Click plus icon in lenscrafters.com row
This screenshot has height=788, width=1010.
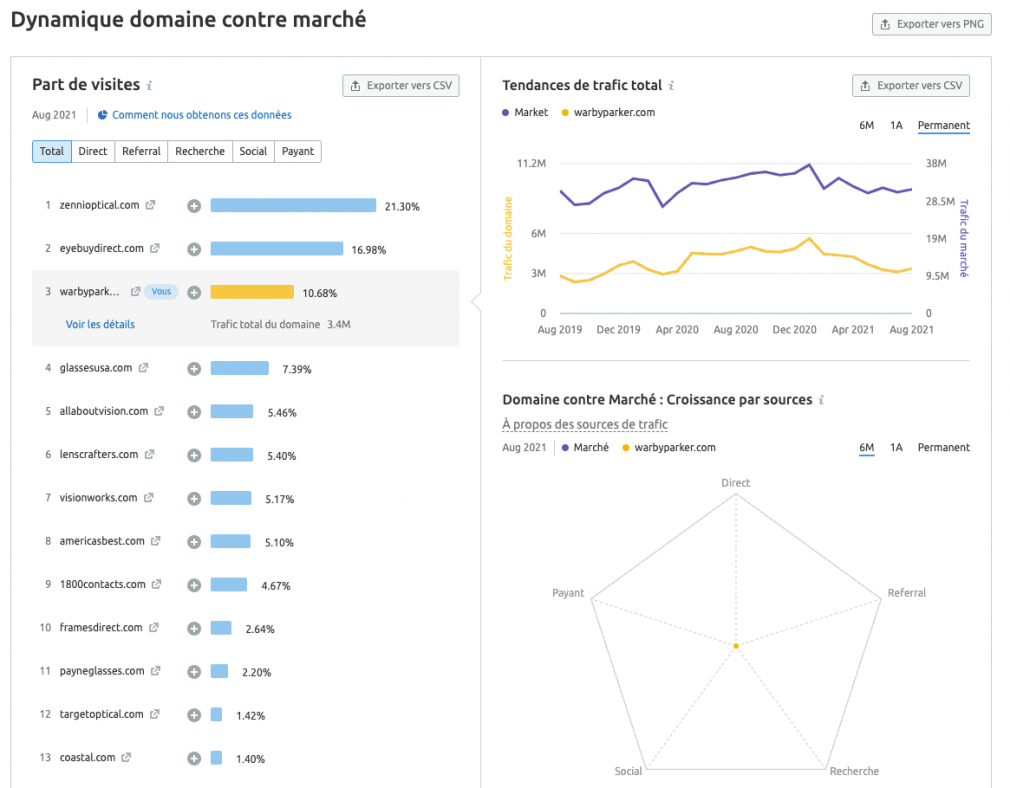click(x=194, y=456)
